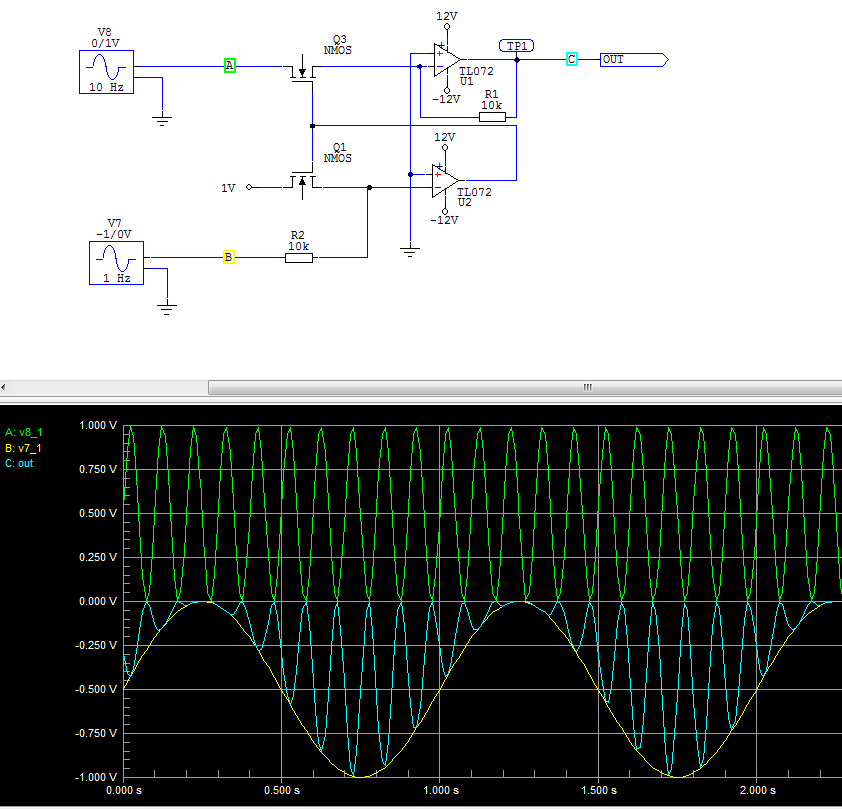
Task: Click the Q3 NMOS transistor symbol
Action: (302, 71)
